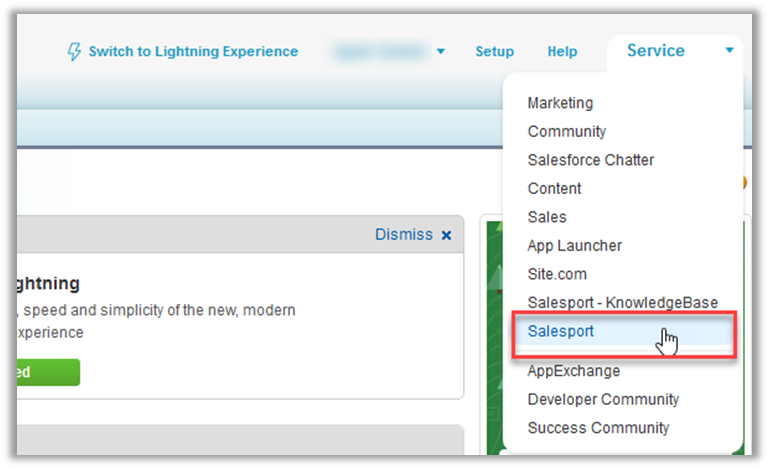This screenshot has height=469, width=769.
Task: Switch to Lightning Experience link
Action: (193, 51)
